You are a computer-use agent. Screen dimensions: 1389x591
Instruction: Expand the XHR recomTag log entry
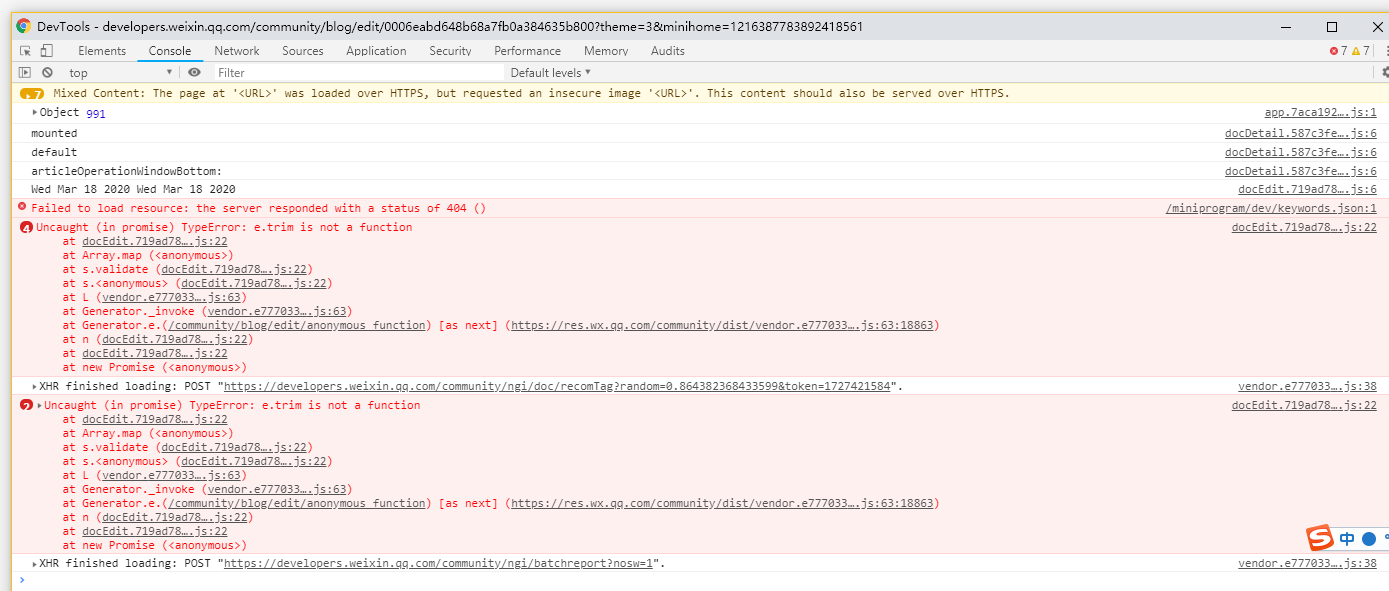tap(35, 386)
